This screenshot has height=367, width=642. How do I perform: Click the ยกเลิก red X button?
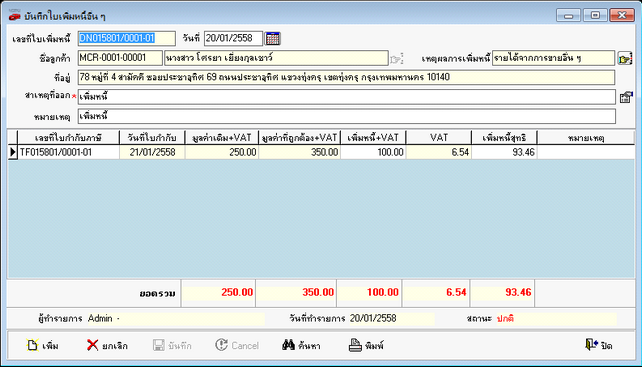tap(107, 346)
